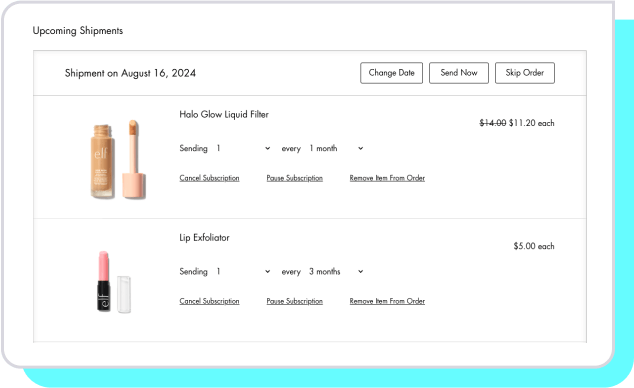Open the Lip Exfoliator product image
This screenshot has height=388, width=634.
pyautogui.click(x=114, y=282)
